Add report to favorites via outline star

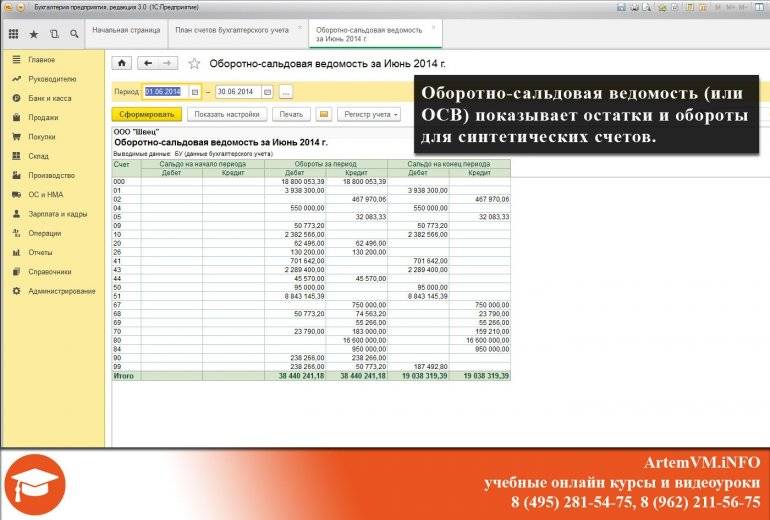[194, 63]
